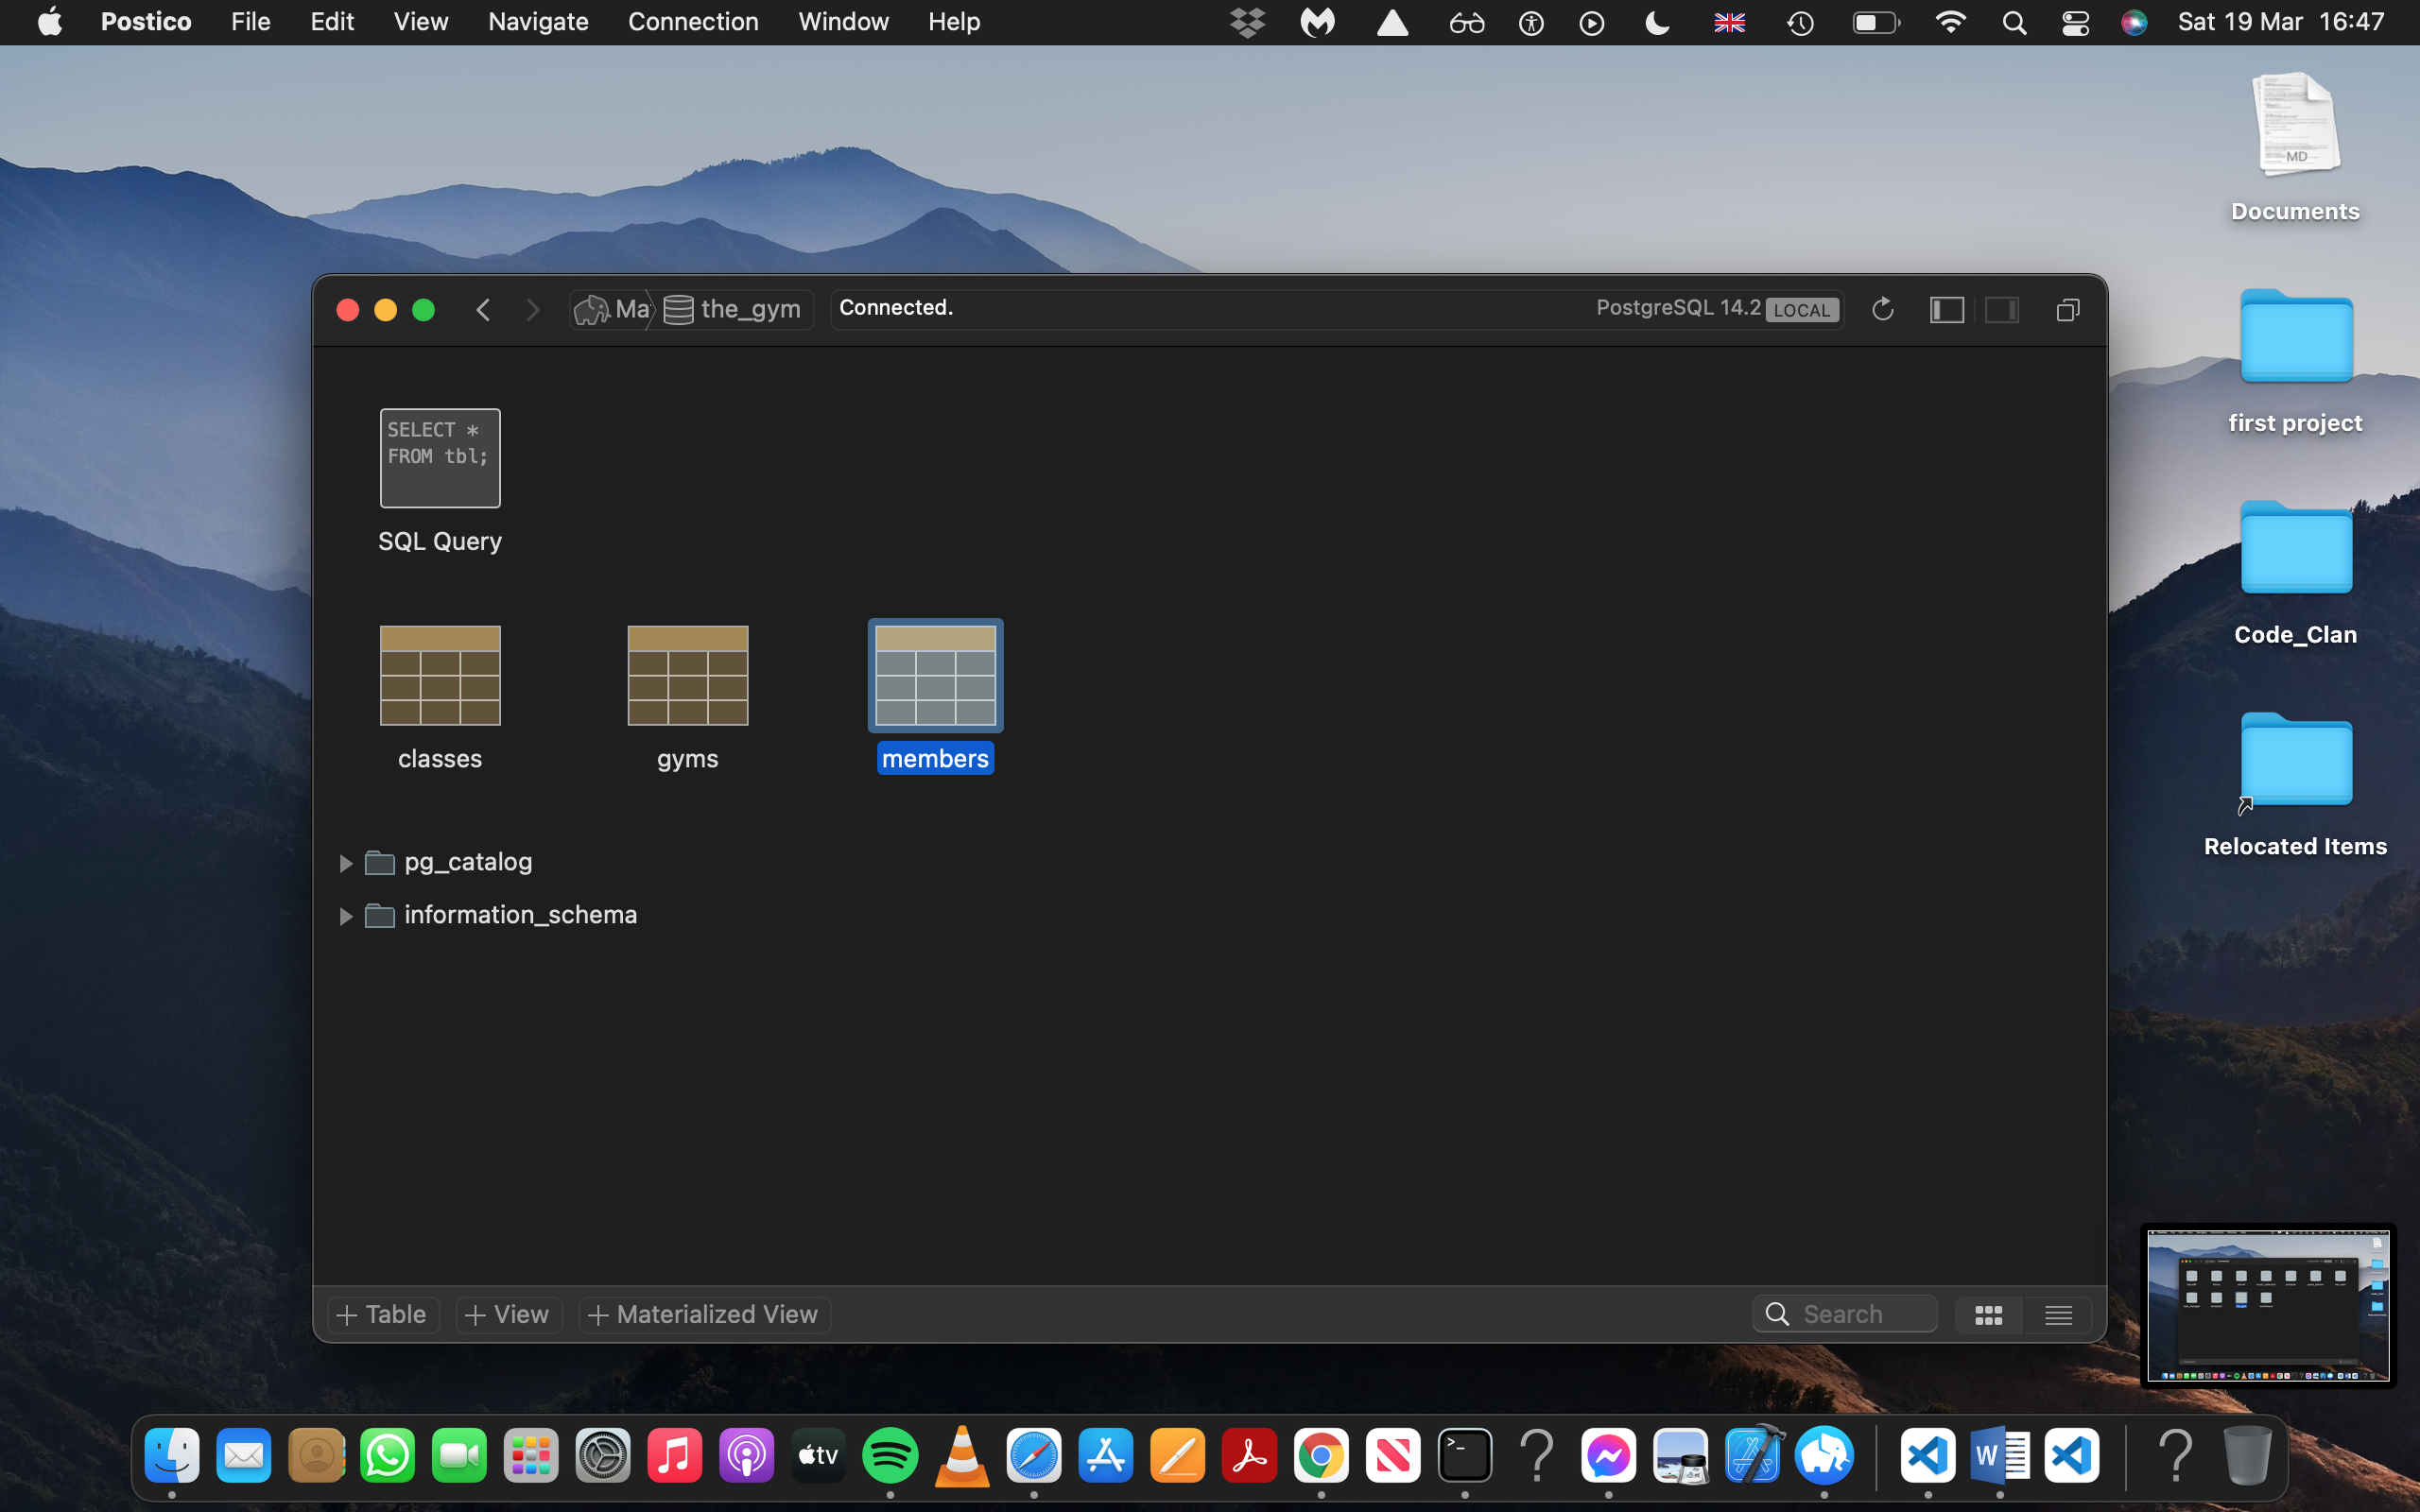Open the classes table icon
This screenshot has height=1512, width=2420.
point(440,675)
